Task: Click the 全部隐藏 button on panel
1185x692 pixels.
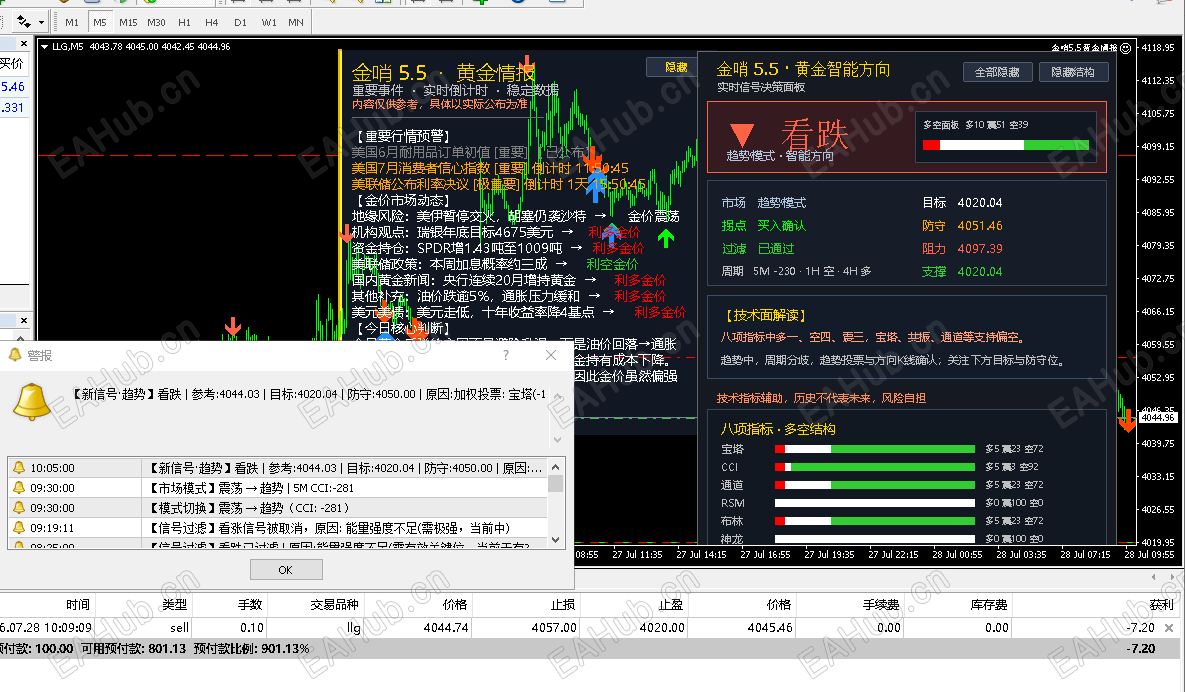Action: [997, 72]
